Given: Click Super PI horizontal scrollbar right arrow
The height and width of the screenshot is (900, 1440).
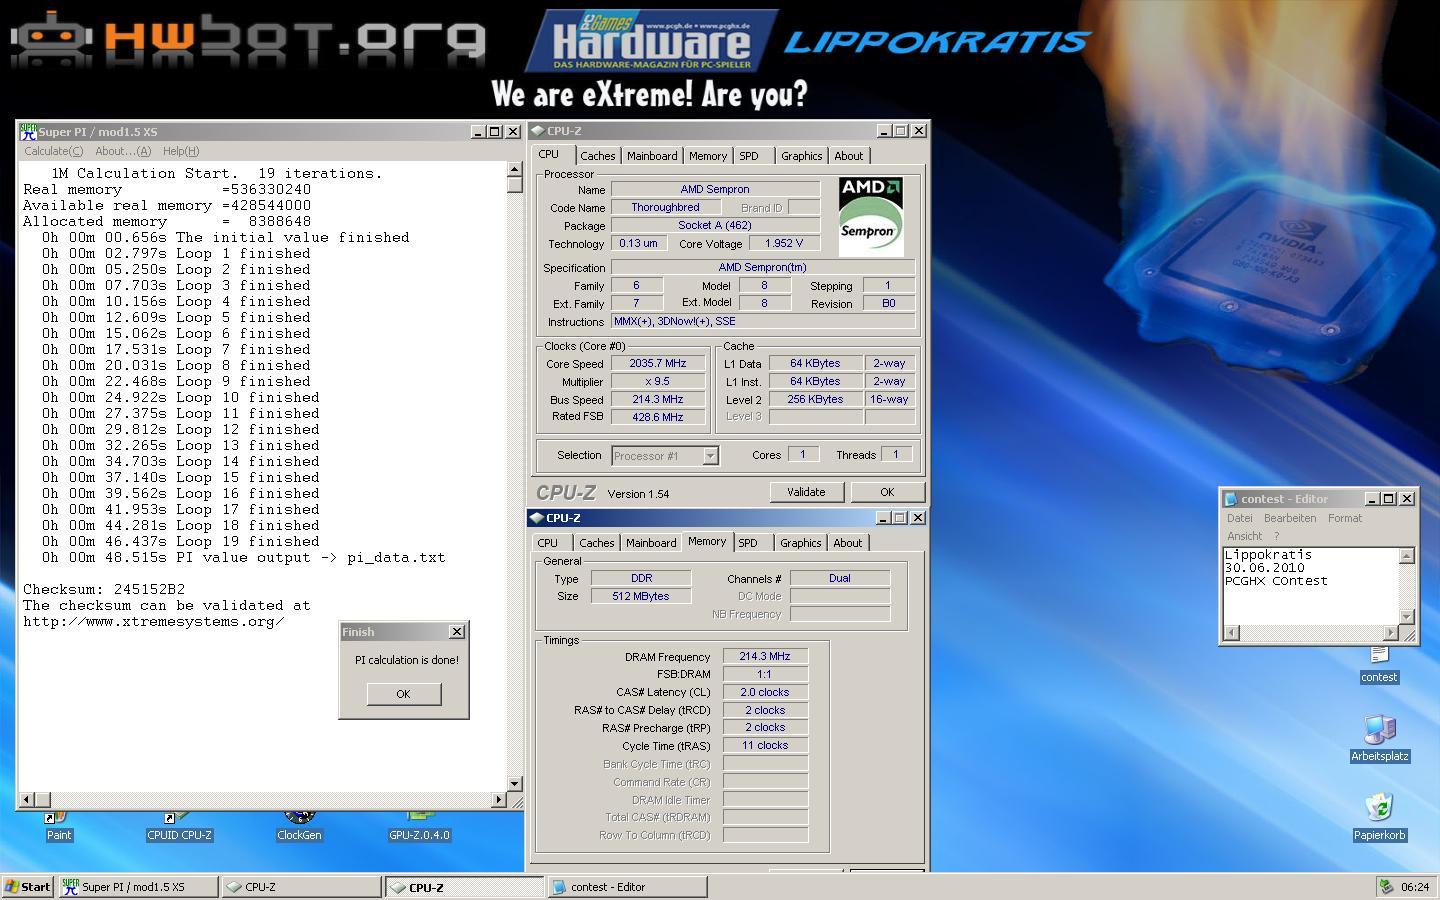Looking at the screenshot, I should pyautogui.click(x=499, y=800).
